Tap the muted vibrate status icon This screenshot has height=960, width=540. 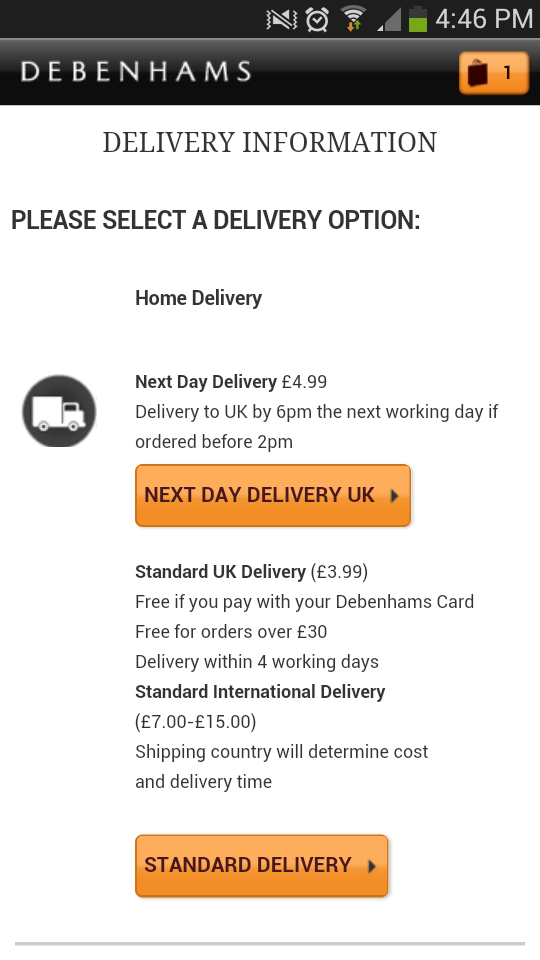(282, 20)
